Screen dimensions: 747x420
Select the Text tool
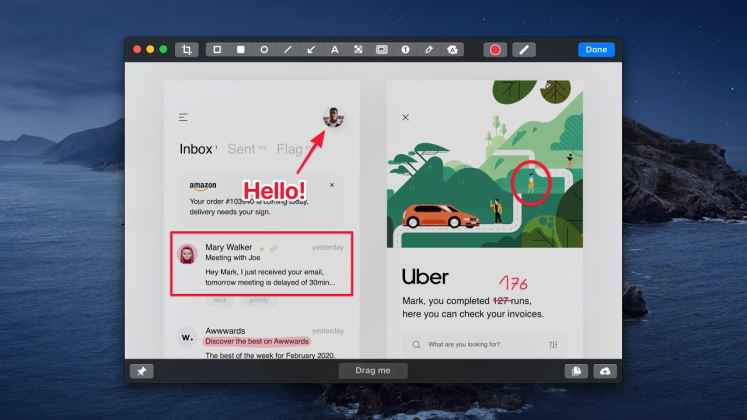(334, 49)
